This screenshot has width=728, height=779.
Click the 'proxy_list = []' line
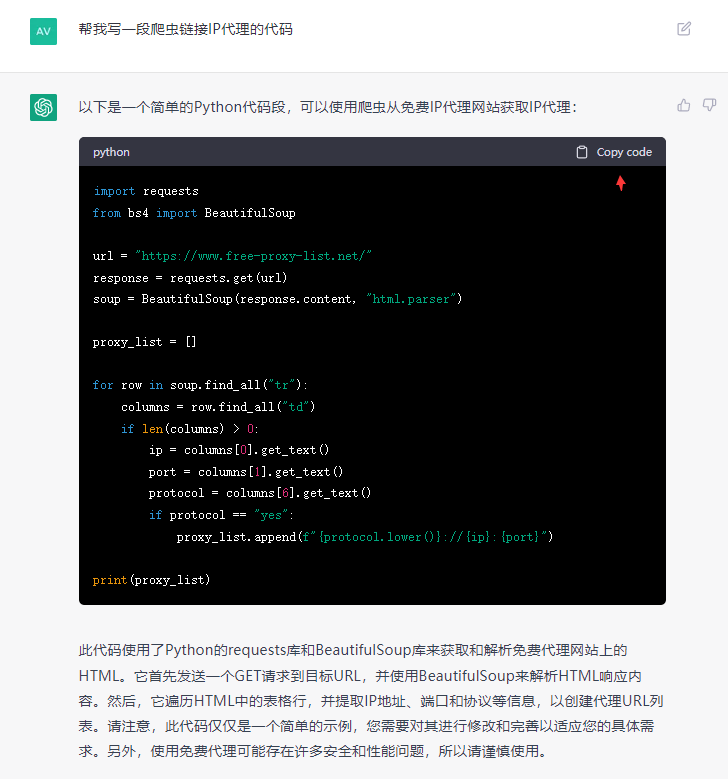[145, 342]
